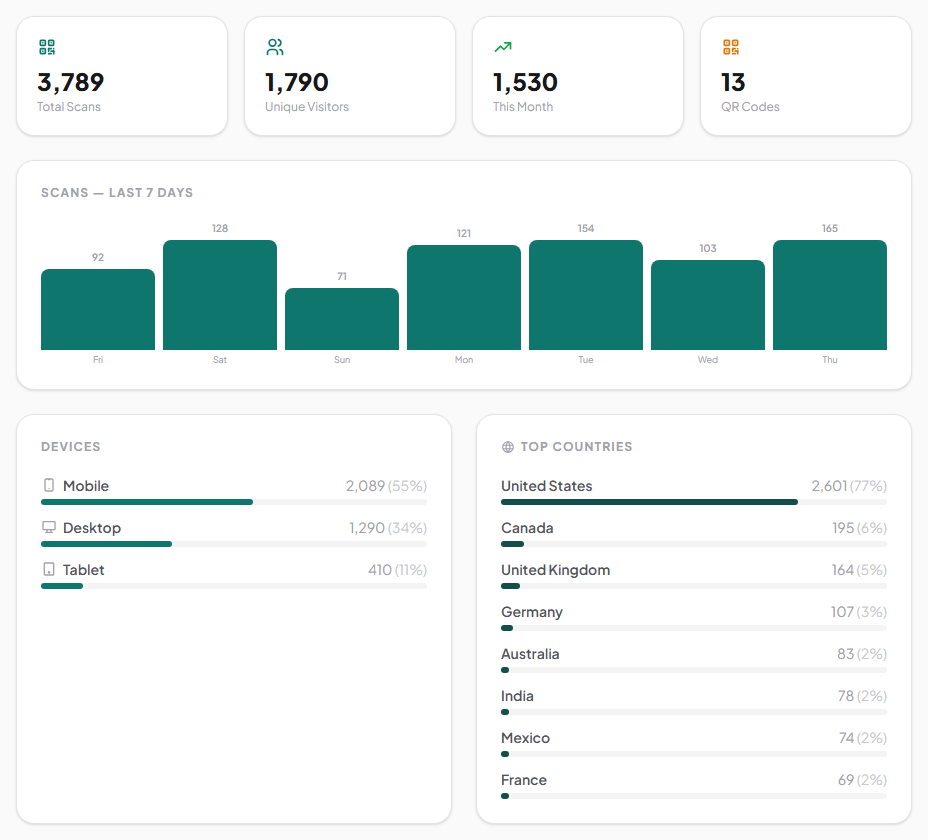The height and width of the screenshot is (840, 928).
Task: Click the 78 (2%) India count
Action: tap(862, 696)
